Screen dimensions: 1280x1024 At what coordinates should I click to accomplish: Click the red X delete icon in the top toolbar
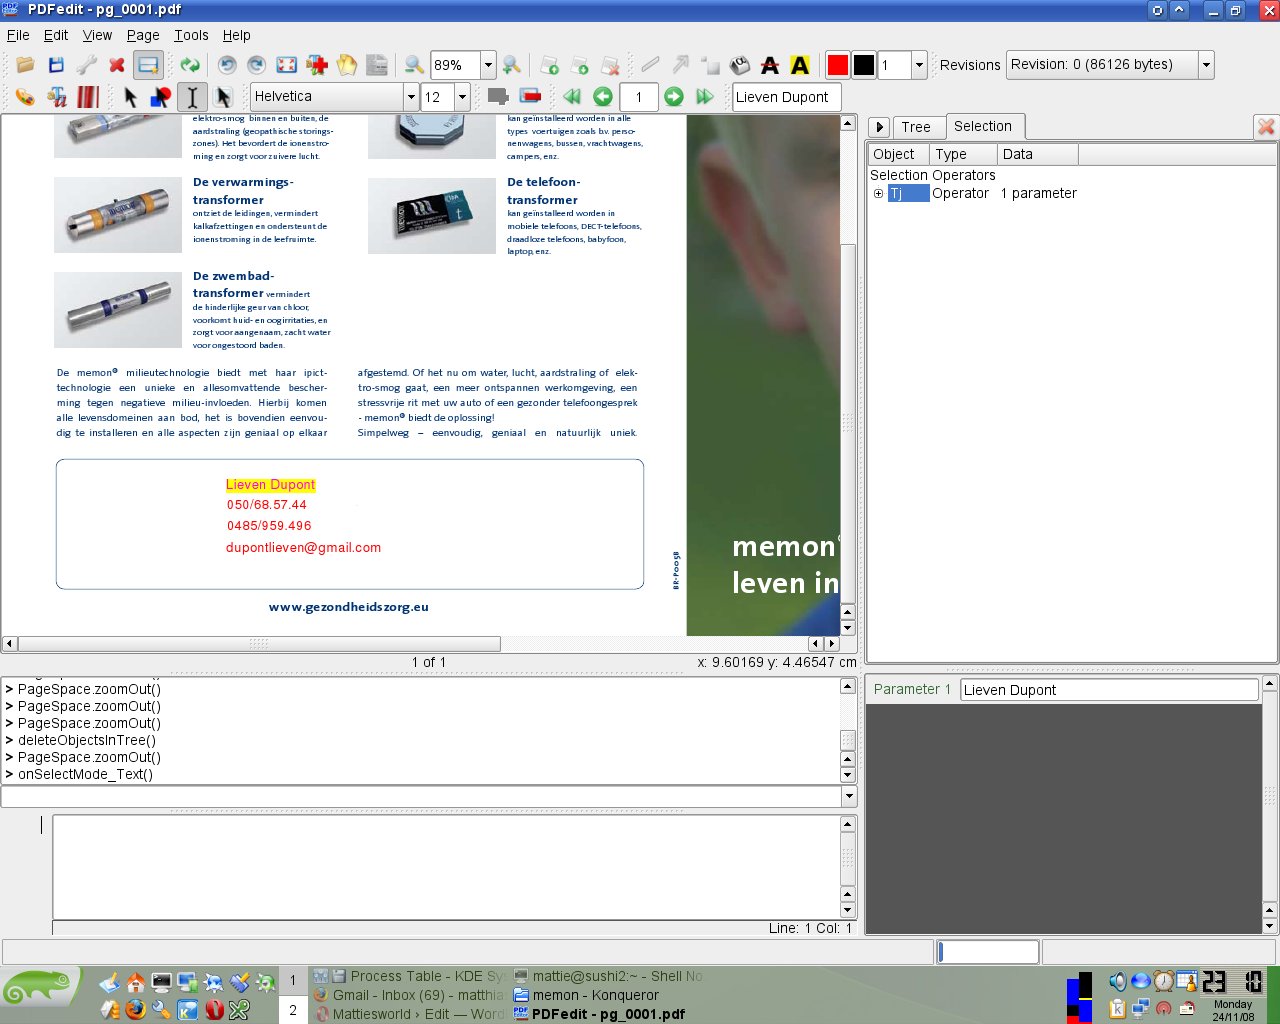click(x=117, y=65)
